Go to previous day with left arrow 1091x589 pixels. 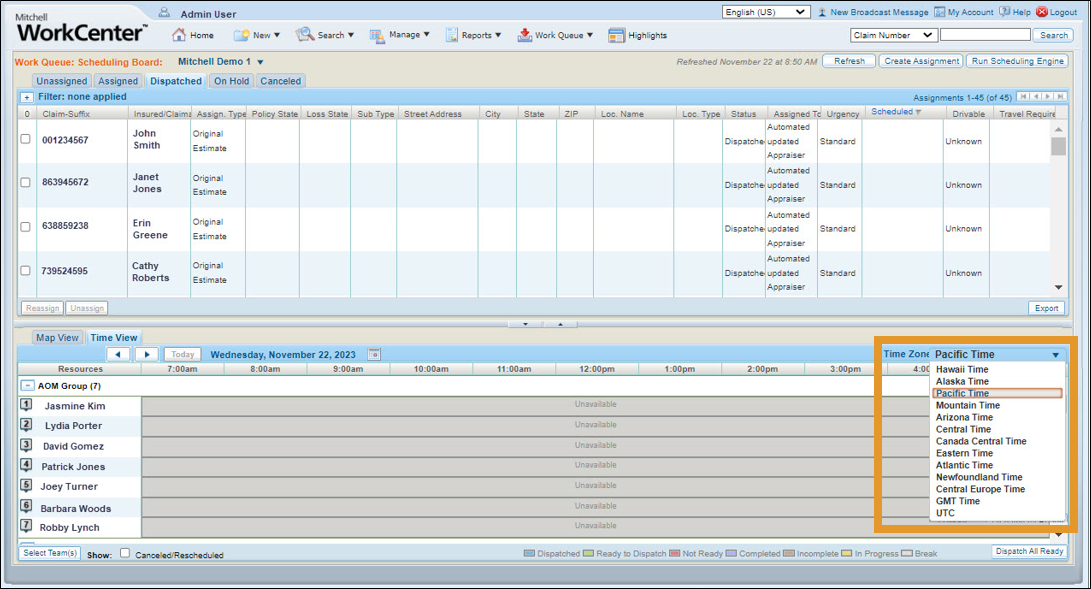pyautogui.click(x=119, y=354)
